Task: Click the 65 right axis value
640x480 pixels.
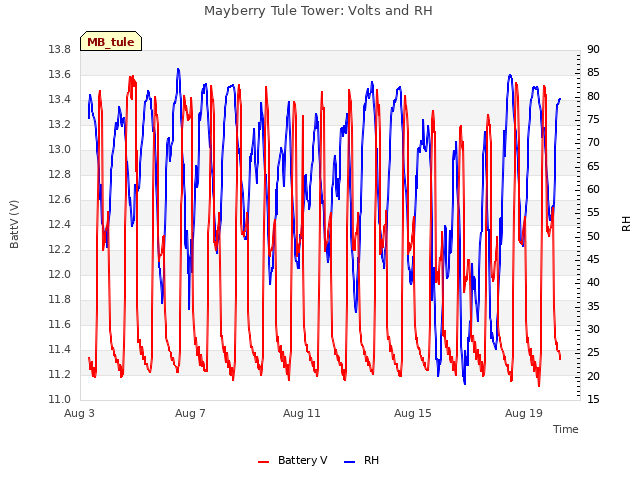Action: point(593,166)
